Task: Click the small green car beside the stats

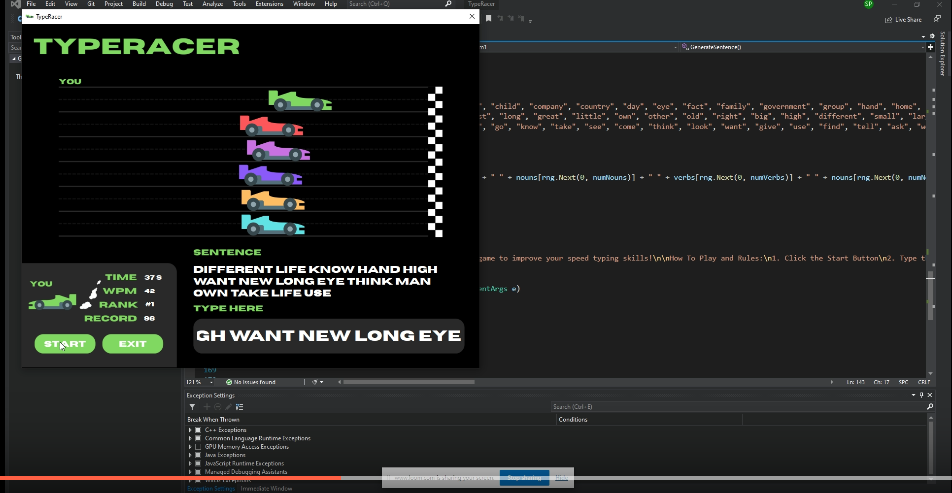Action: click(x=53, y=302)
